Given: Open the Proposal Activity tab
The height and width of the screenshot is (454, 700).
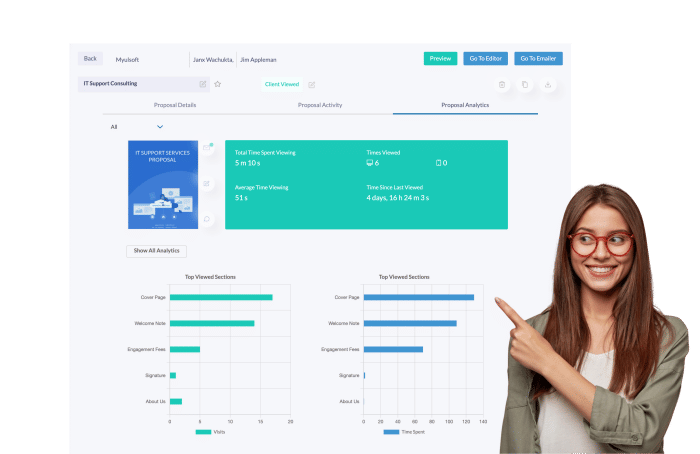Looking at the screenshot, I should (x=320, y=105).
